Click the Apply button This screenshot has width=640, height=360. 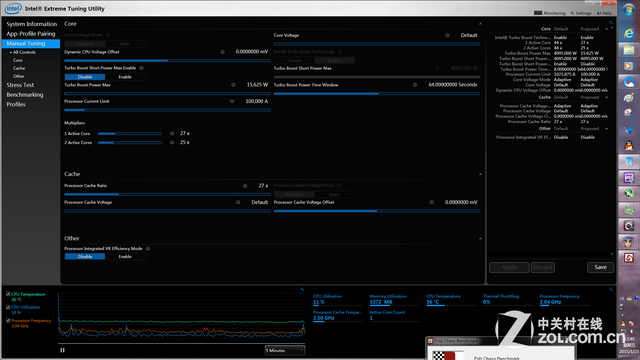(509, 267)
